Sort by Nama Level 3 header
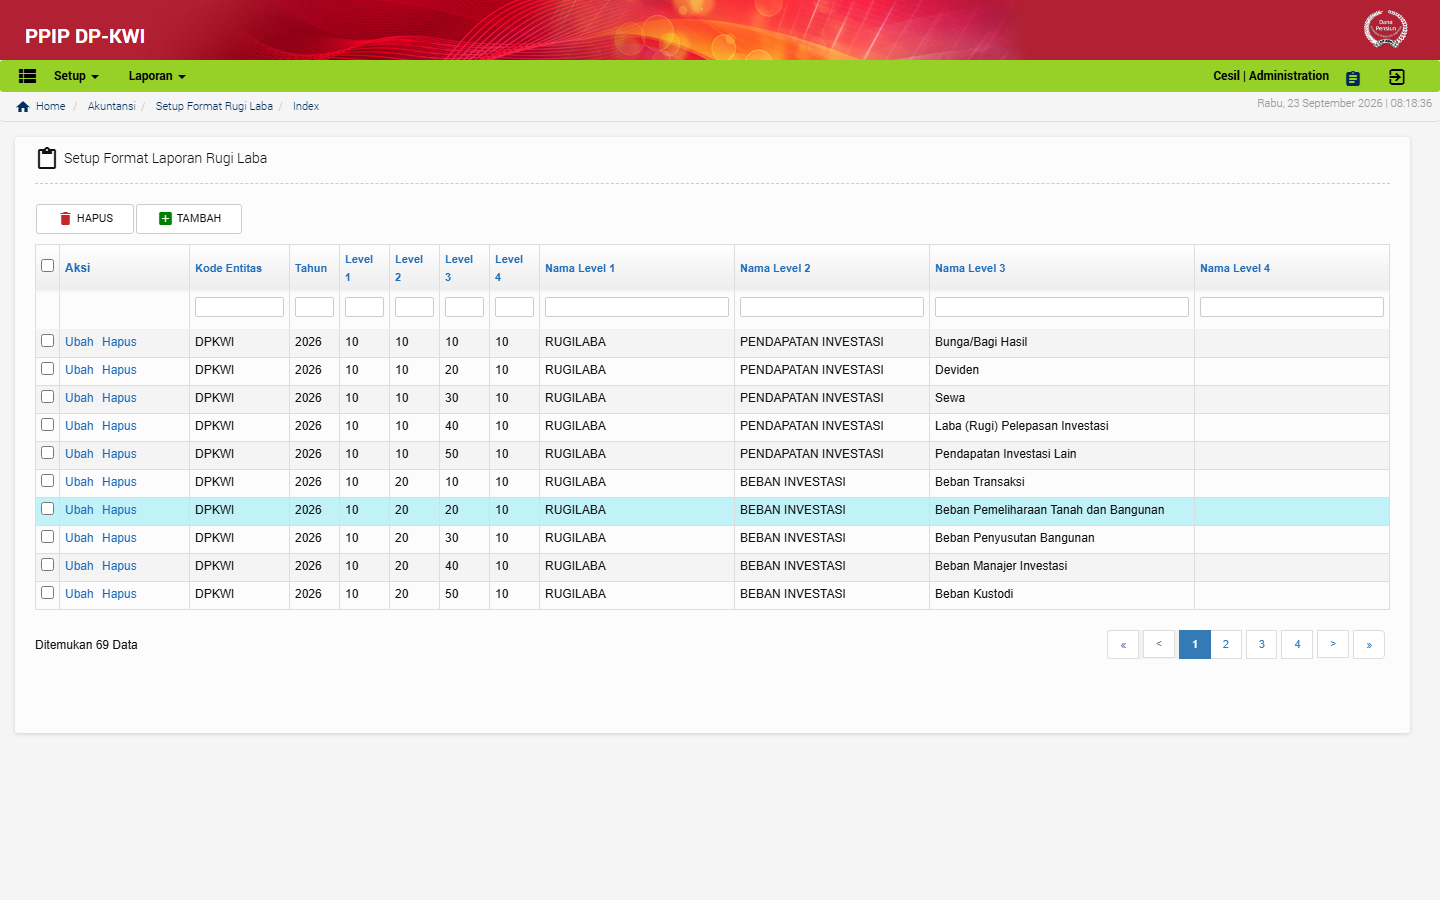This screenshot has width=1440, height=900. click(x=970, y=268)
